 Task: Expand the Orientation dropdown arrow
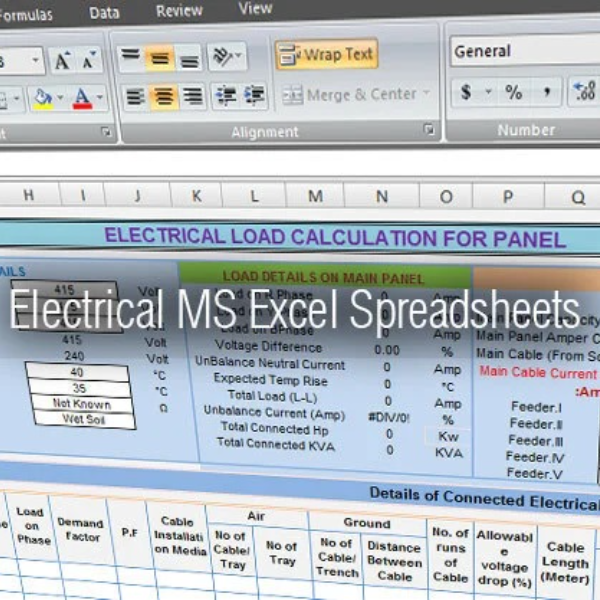click(x=238, y=56)
